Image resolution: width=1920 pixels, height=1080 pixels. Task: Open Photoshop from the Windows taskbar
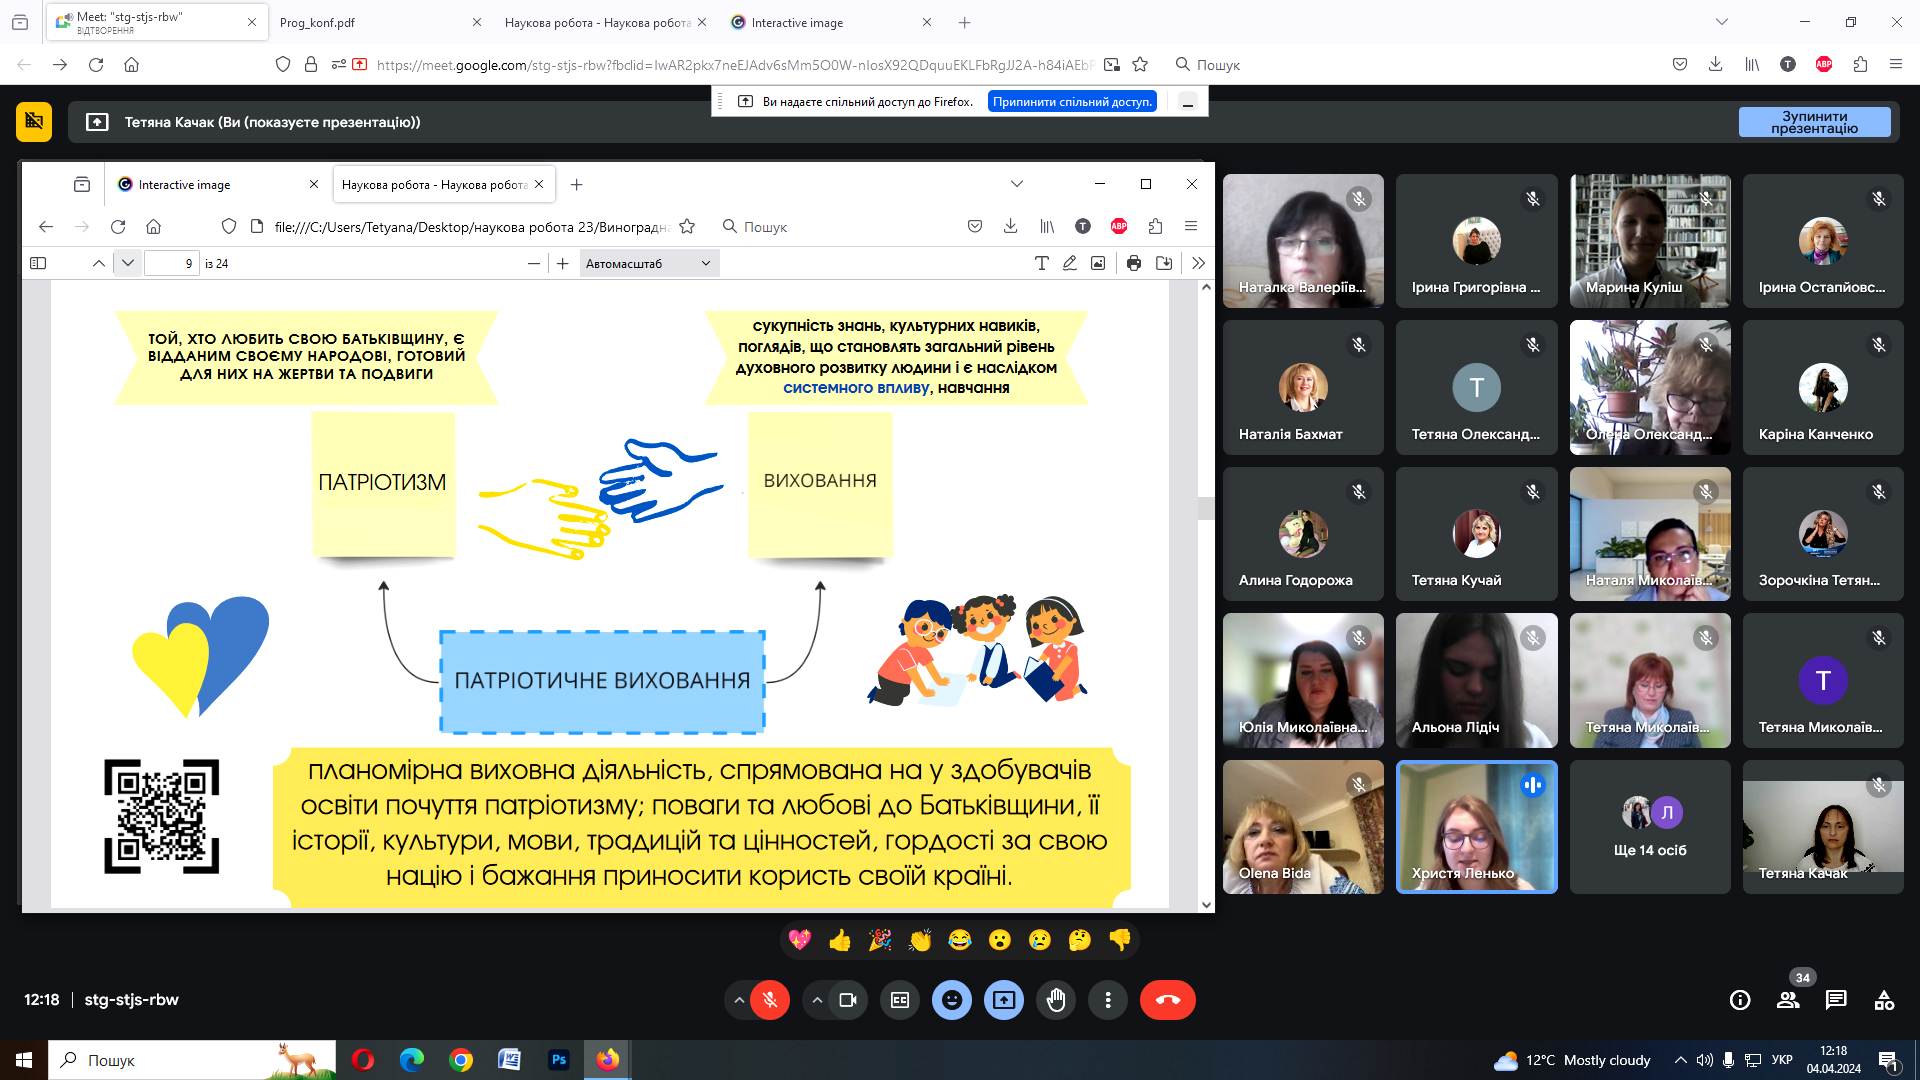click(558, 1060)
